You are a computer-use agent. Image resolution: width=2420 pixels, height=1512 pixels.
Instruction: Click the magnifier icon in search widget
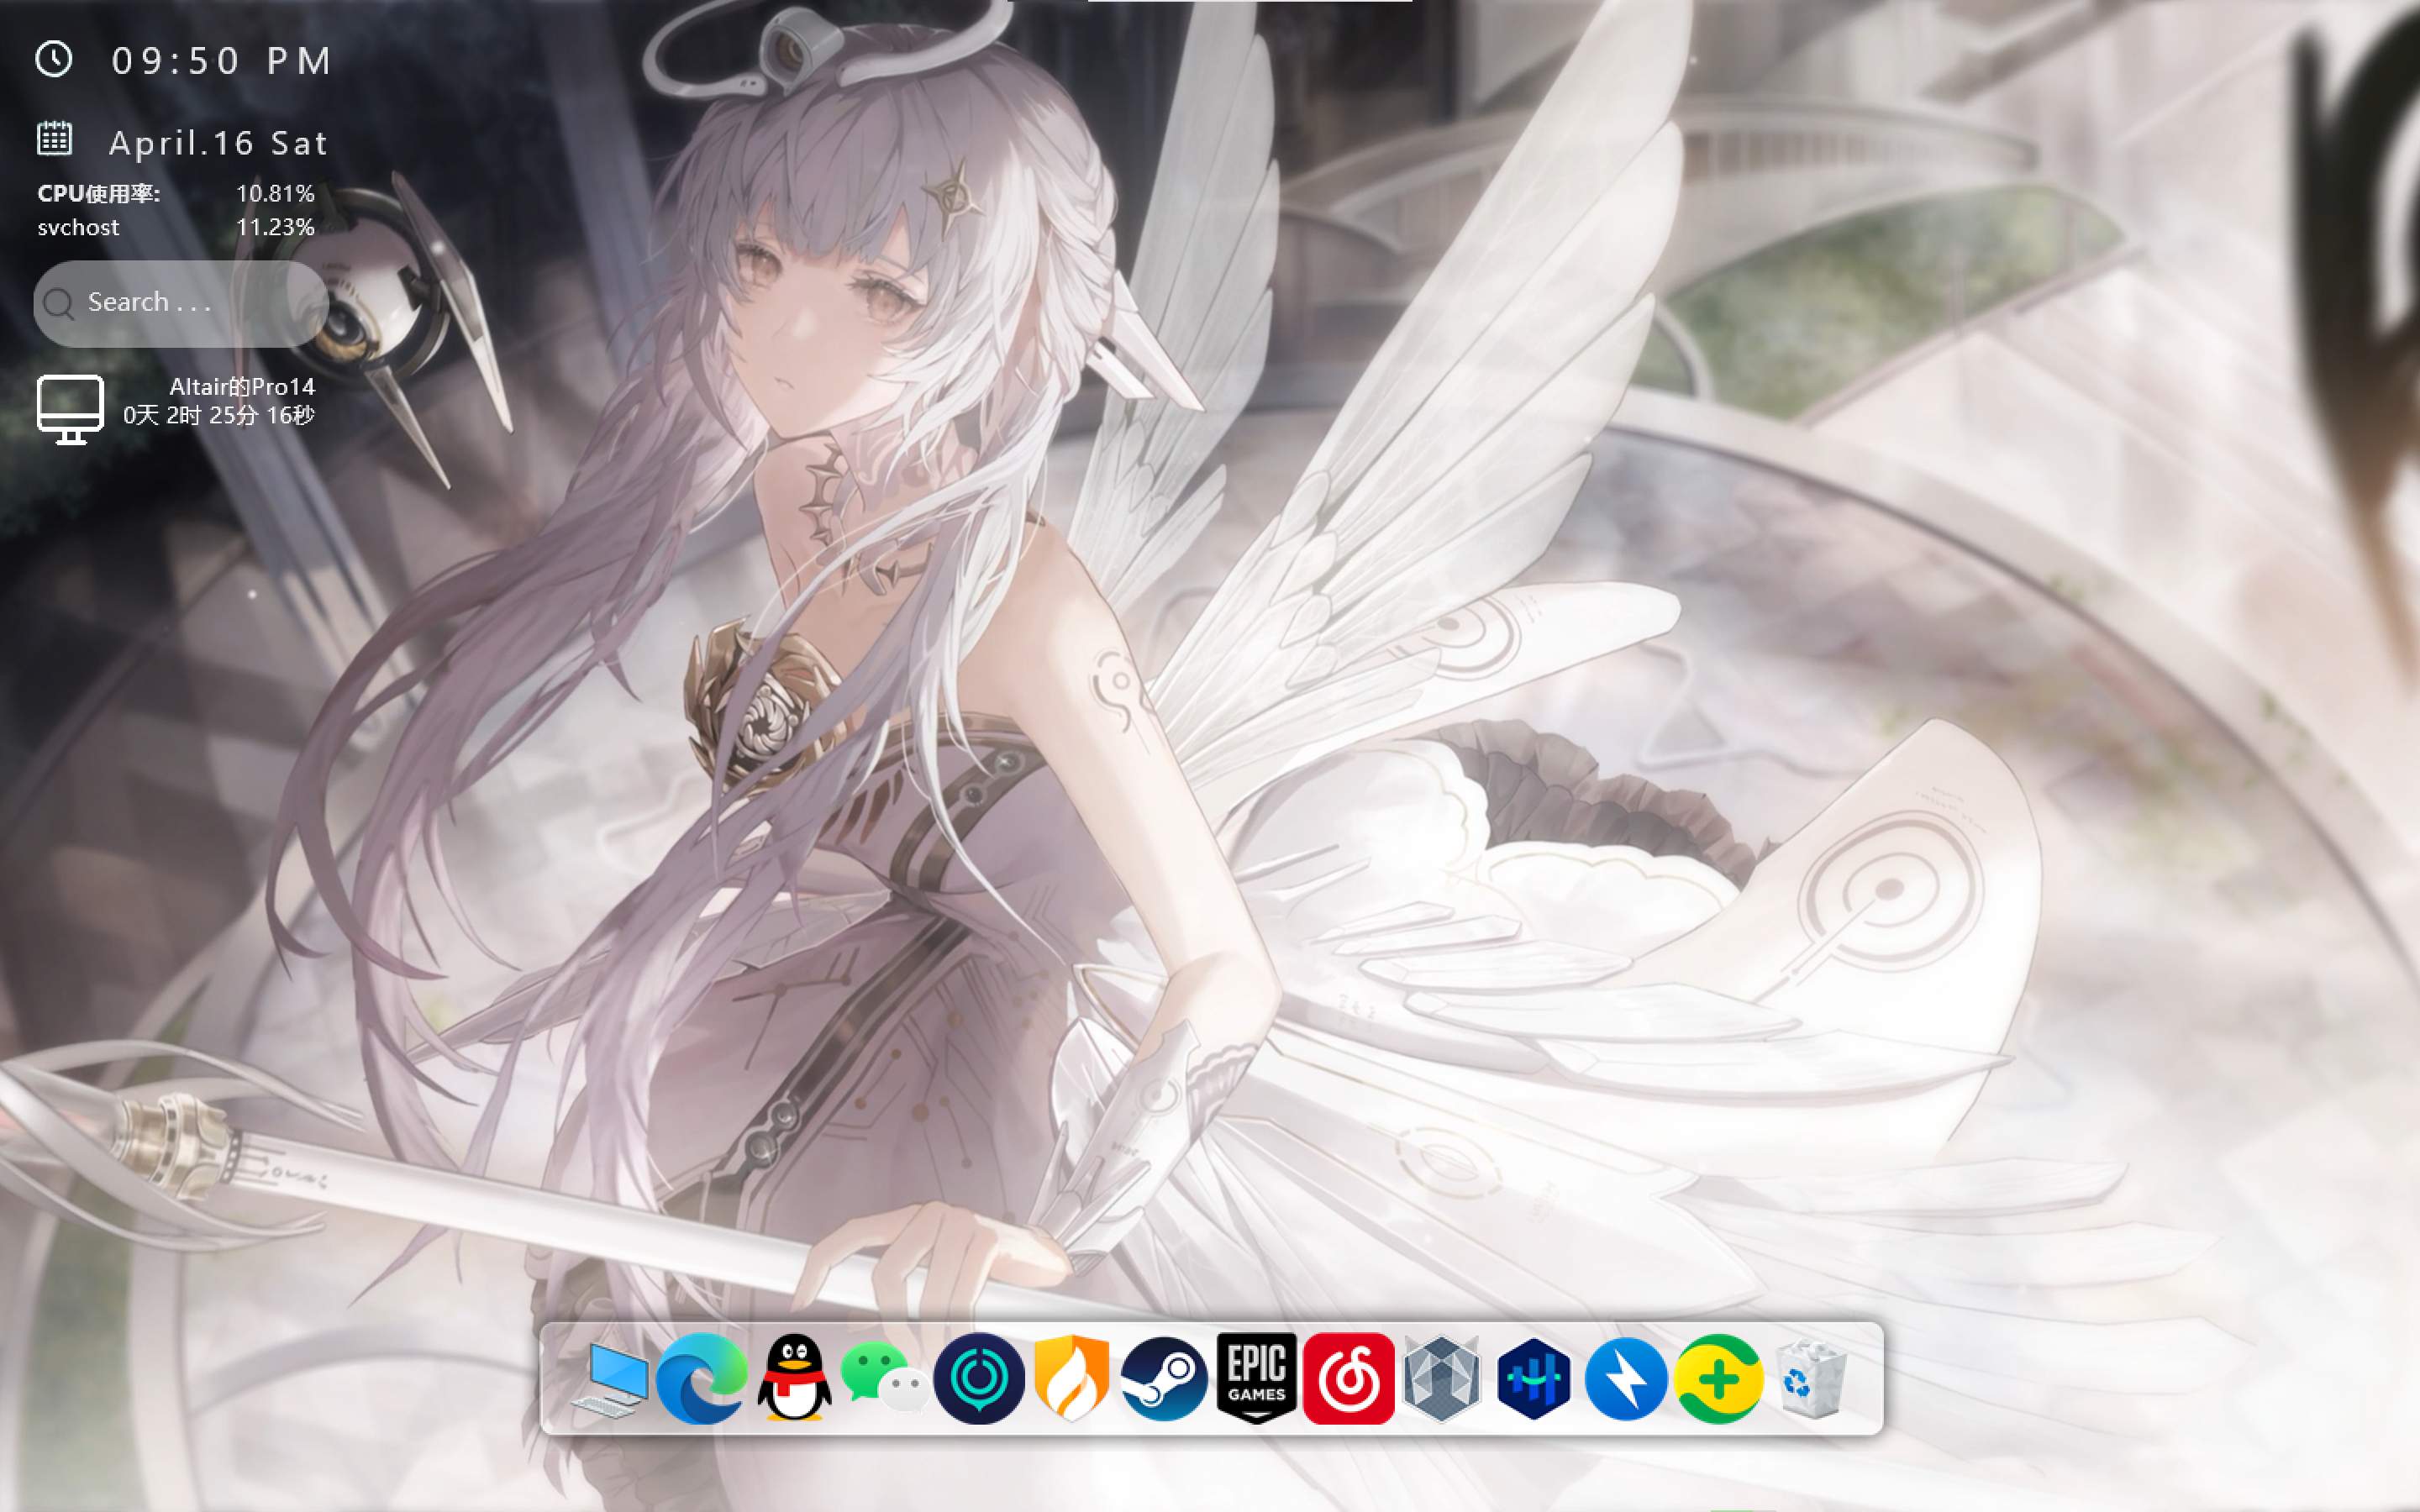point(59,304)
